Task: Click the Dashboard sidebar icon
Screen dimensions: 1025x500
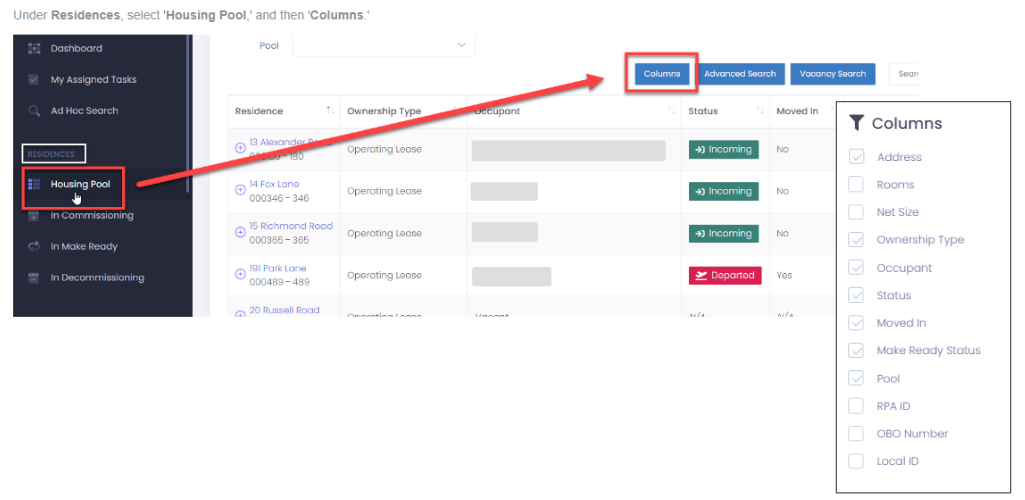Action: pos(34,48)
